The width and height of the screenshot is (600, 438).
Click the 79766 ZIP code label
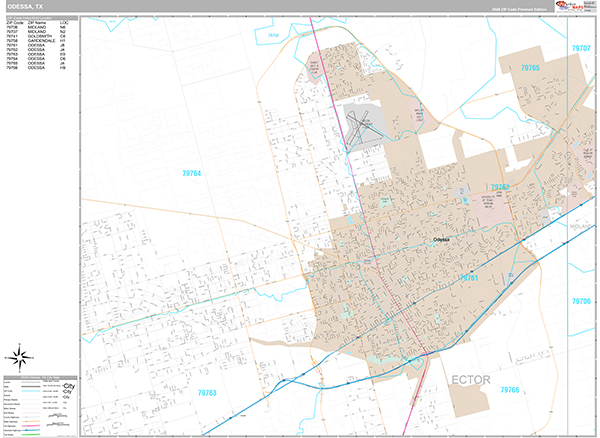pyautogui.click(x=510, y=390)
